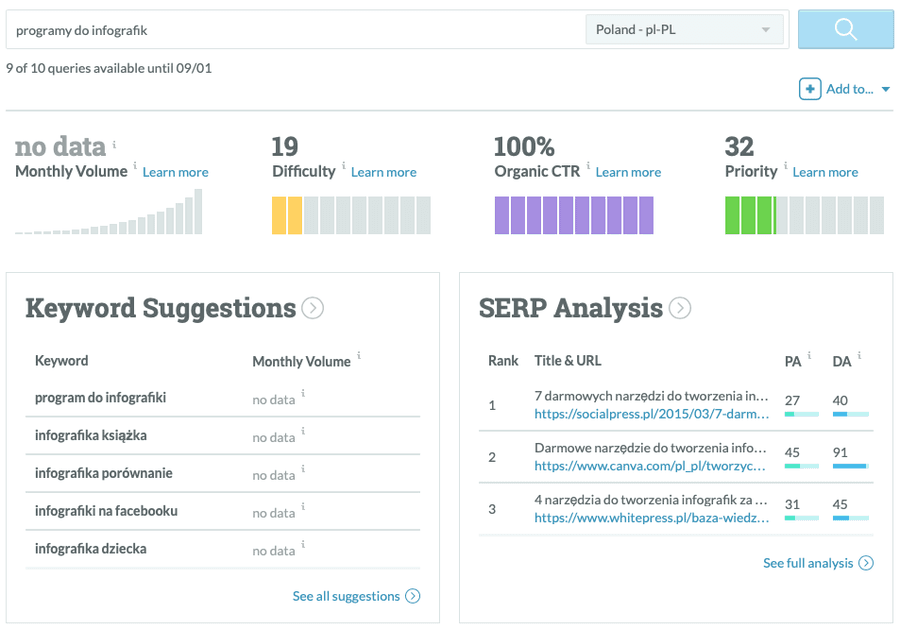Click info icon next to Difficulty
Screen dimensions: 900x630
pyautogui.click(x=344, y=166)
